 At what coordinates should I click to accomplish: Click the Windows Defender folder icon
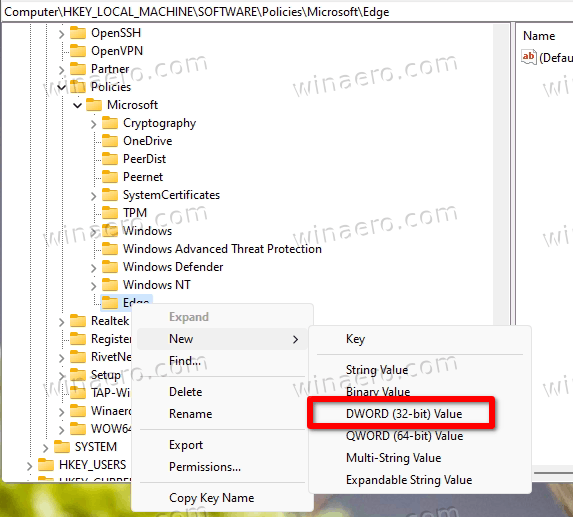(x=110, y=267)
